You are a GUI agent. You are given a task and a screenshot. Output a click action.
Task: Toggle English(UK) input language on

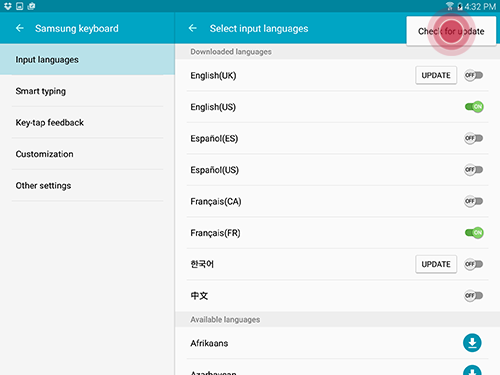[474, 75]
